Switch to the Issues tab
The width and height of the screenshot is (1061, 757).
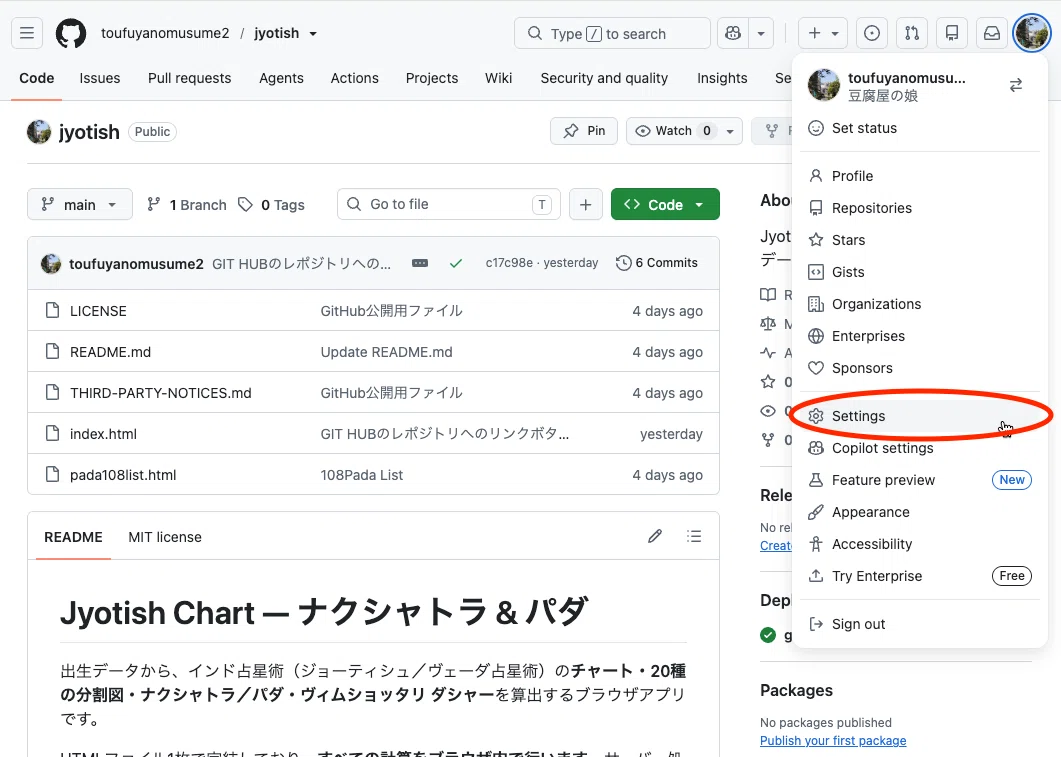pyautogui.click(x=99, y=78)
